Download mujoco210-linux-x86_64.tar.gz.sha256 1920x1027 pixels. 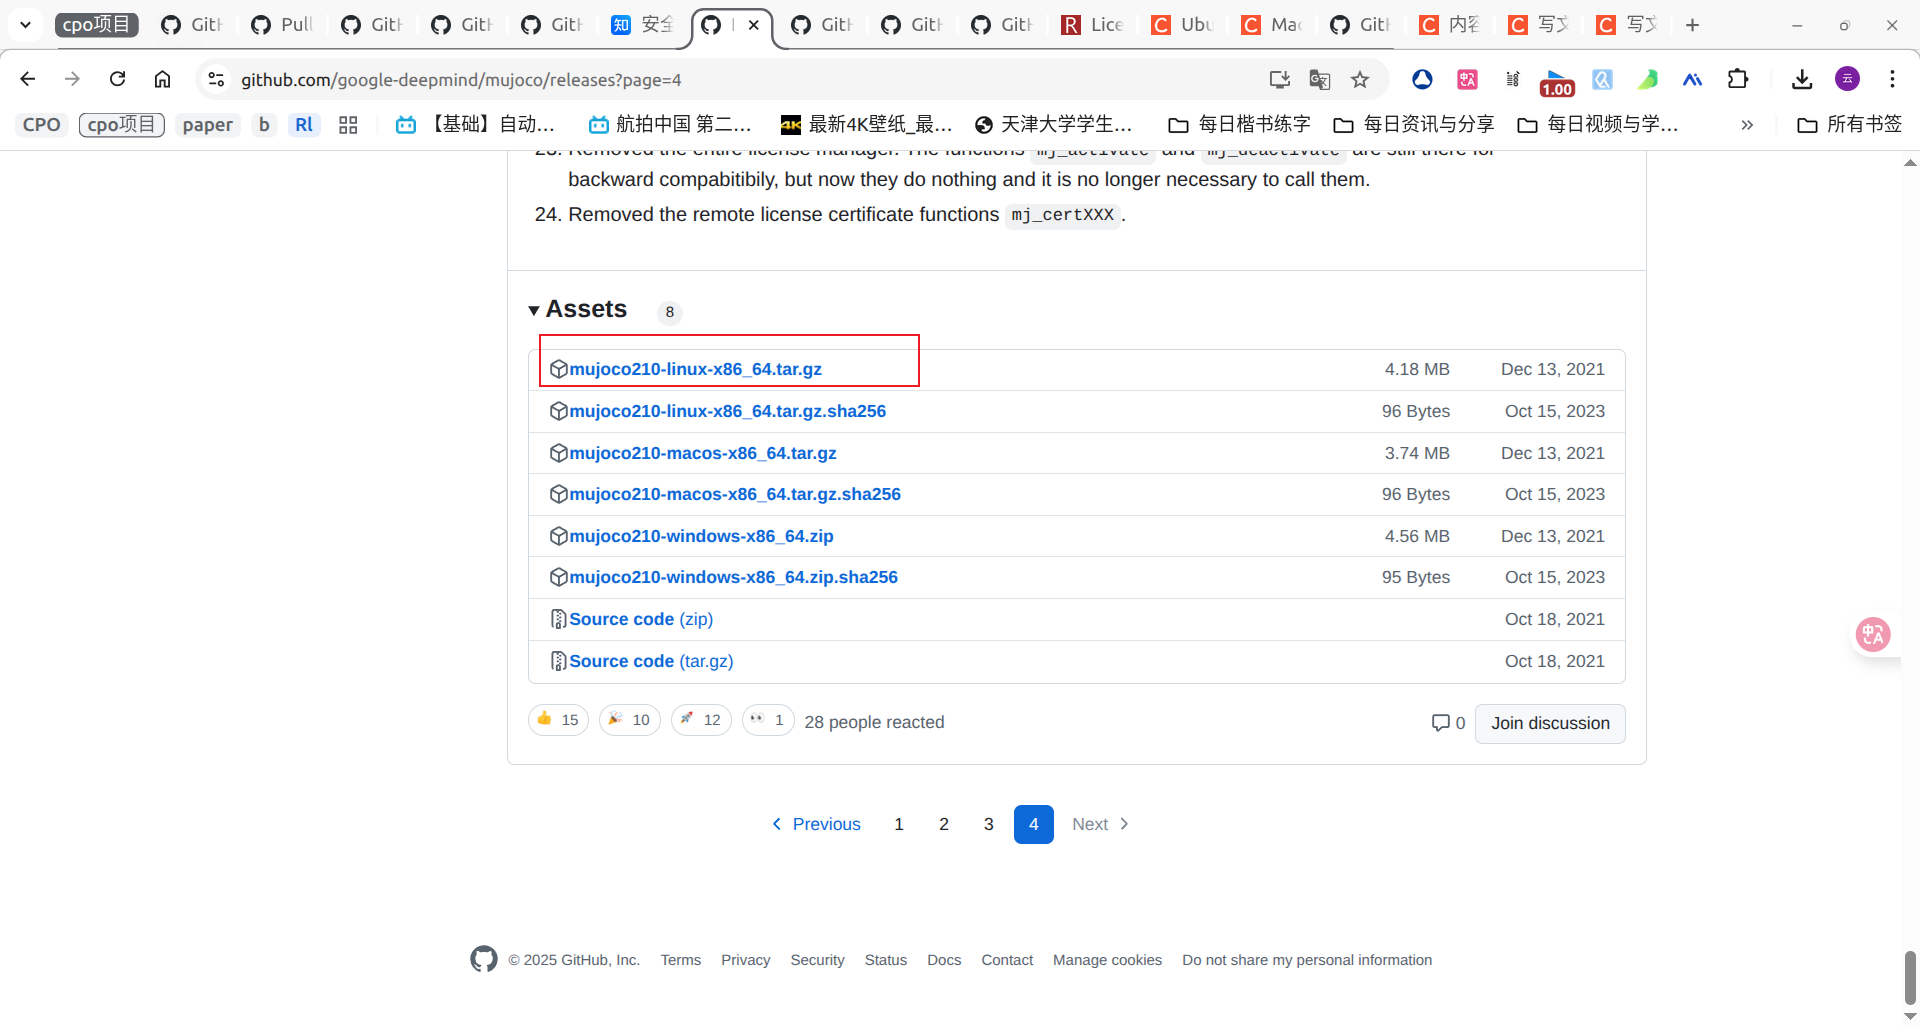[x=727, y=411]
